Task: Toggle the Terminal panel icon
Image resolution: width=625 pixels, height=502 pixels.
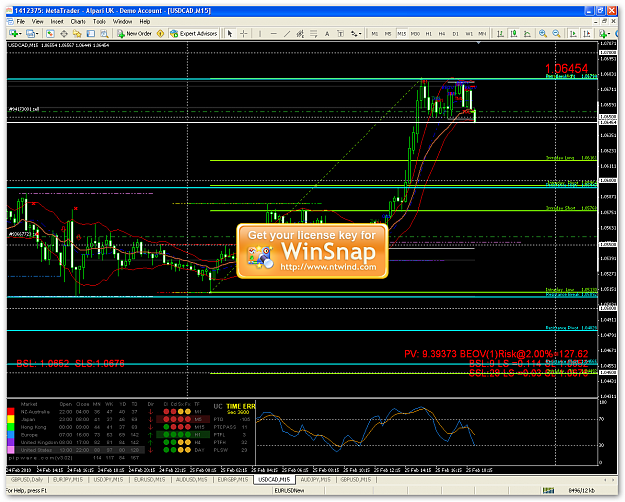Action: pyautogui.click(x=91, y=34)
